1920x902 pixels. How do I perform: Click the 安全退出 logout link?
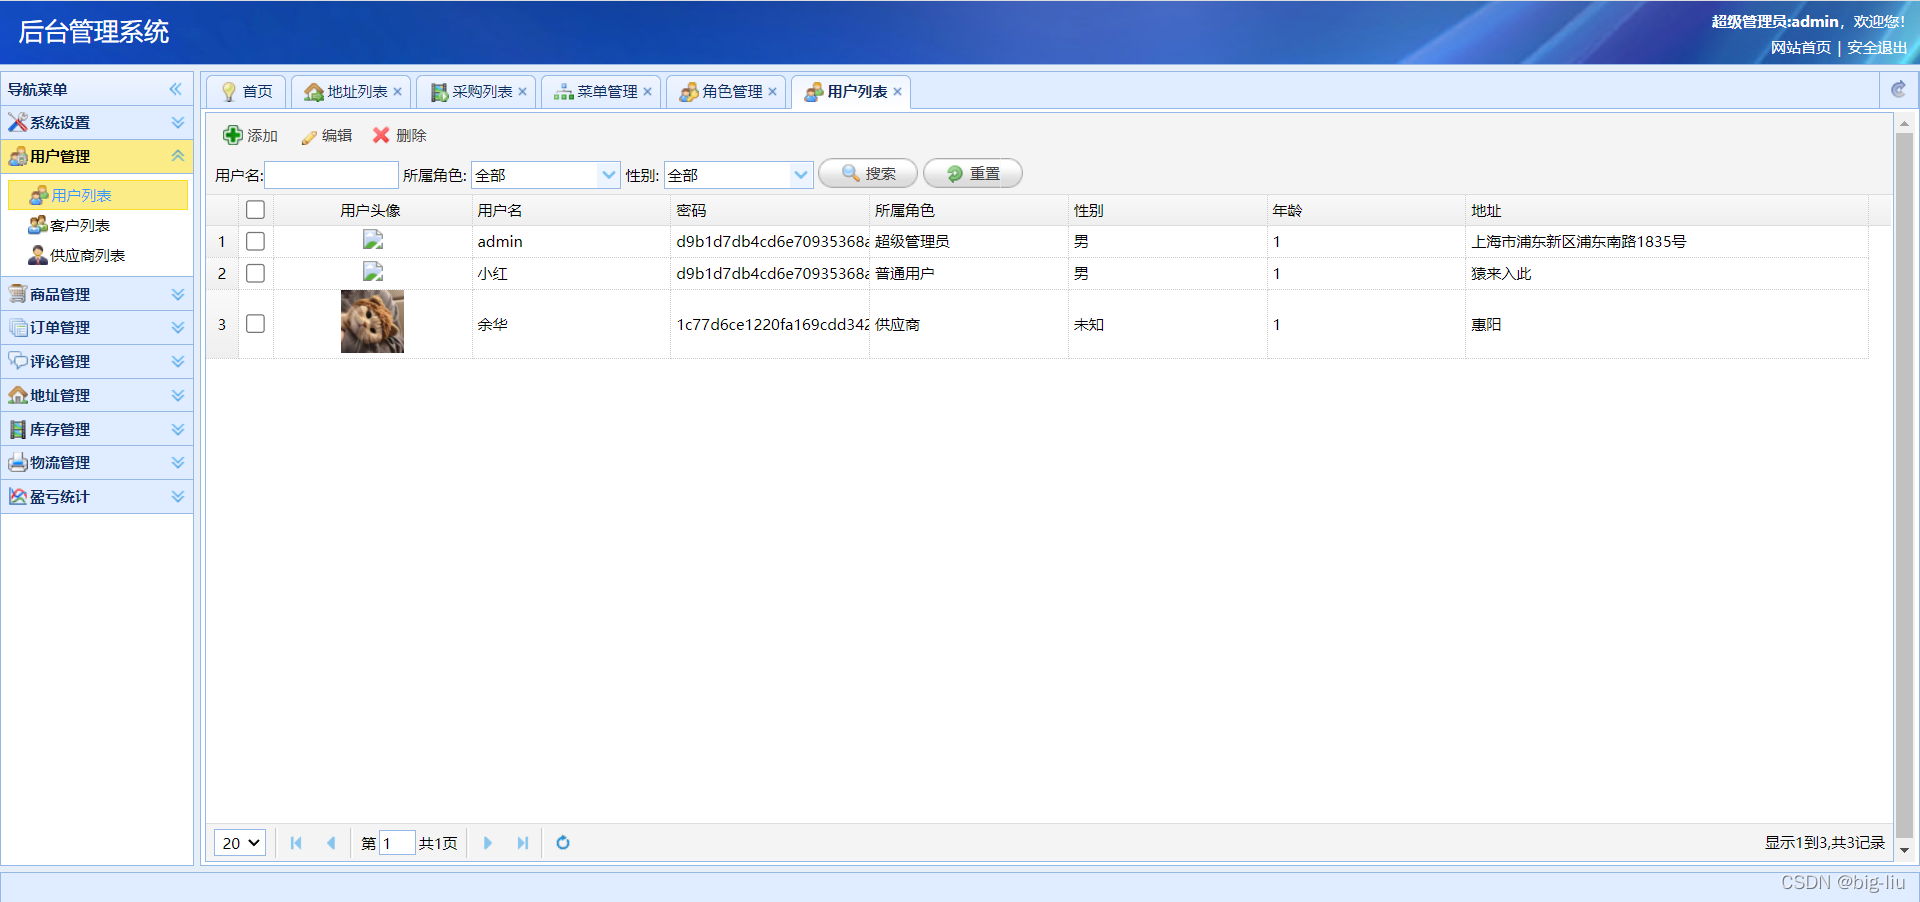(1877, 47)
